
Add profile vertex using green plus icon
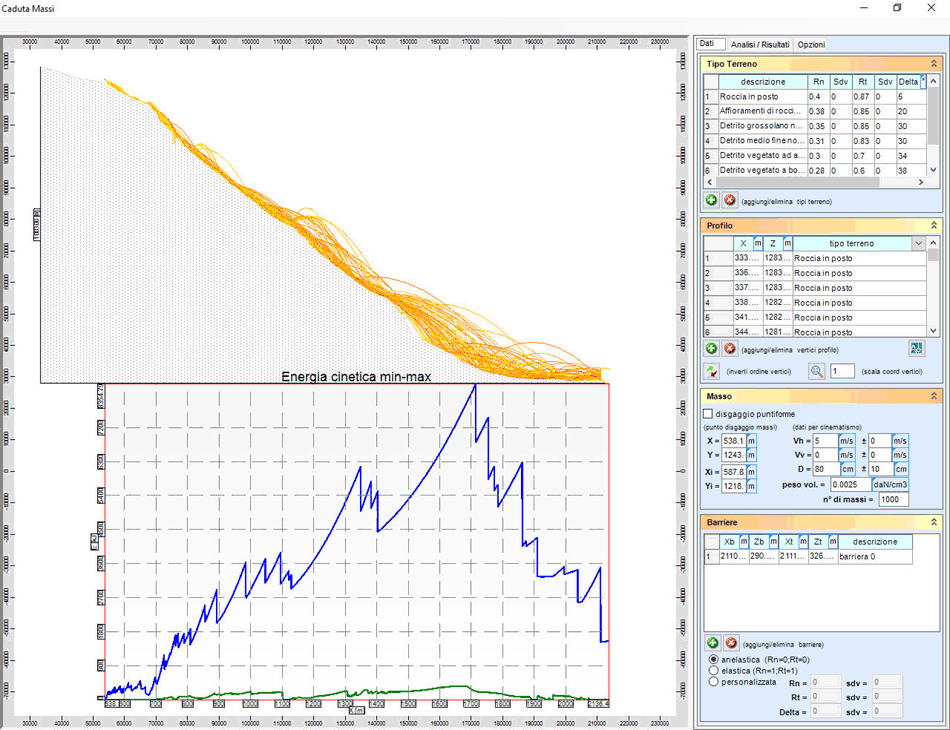[711, 348]
